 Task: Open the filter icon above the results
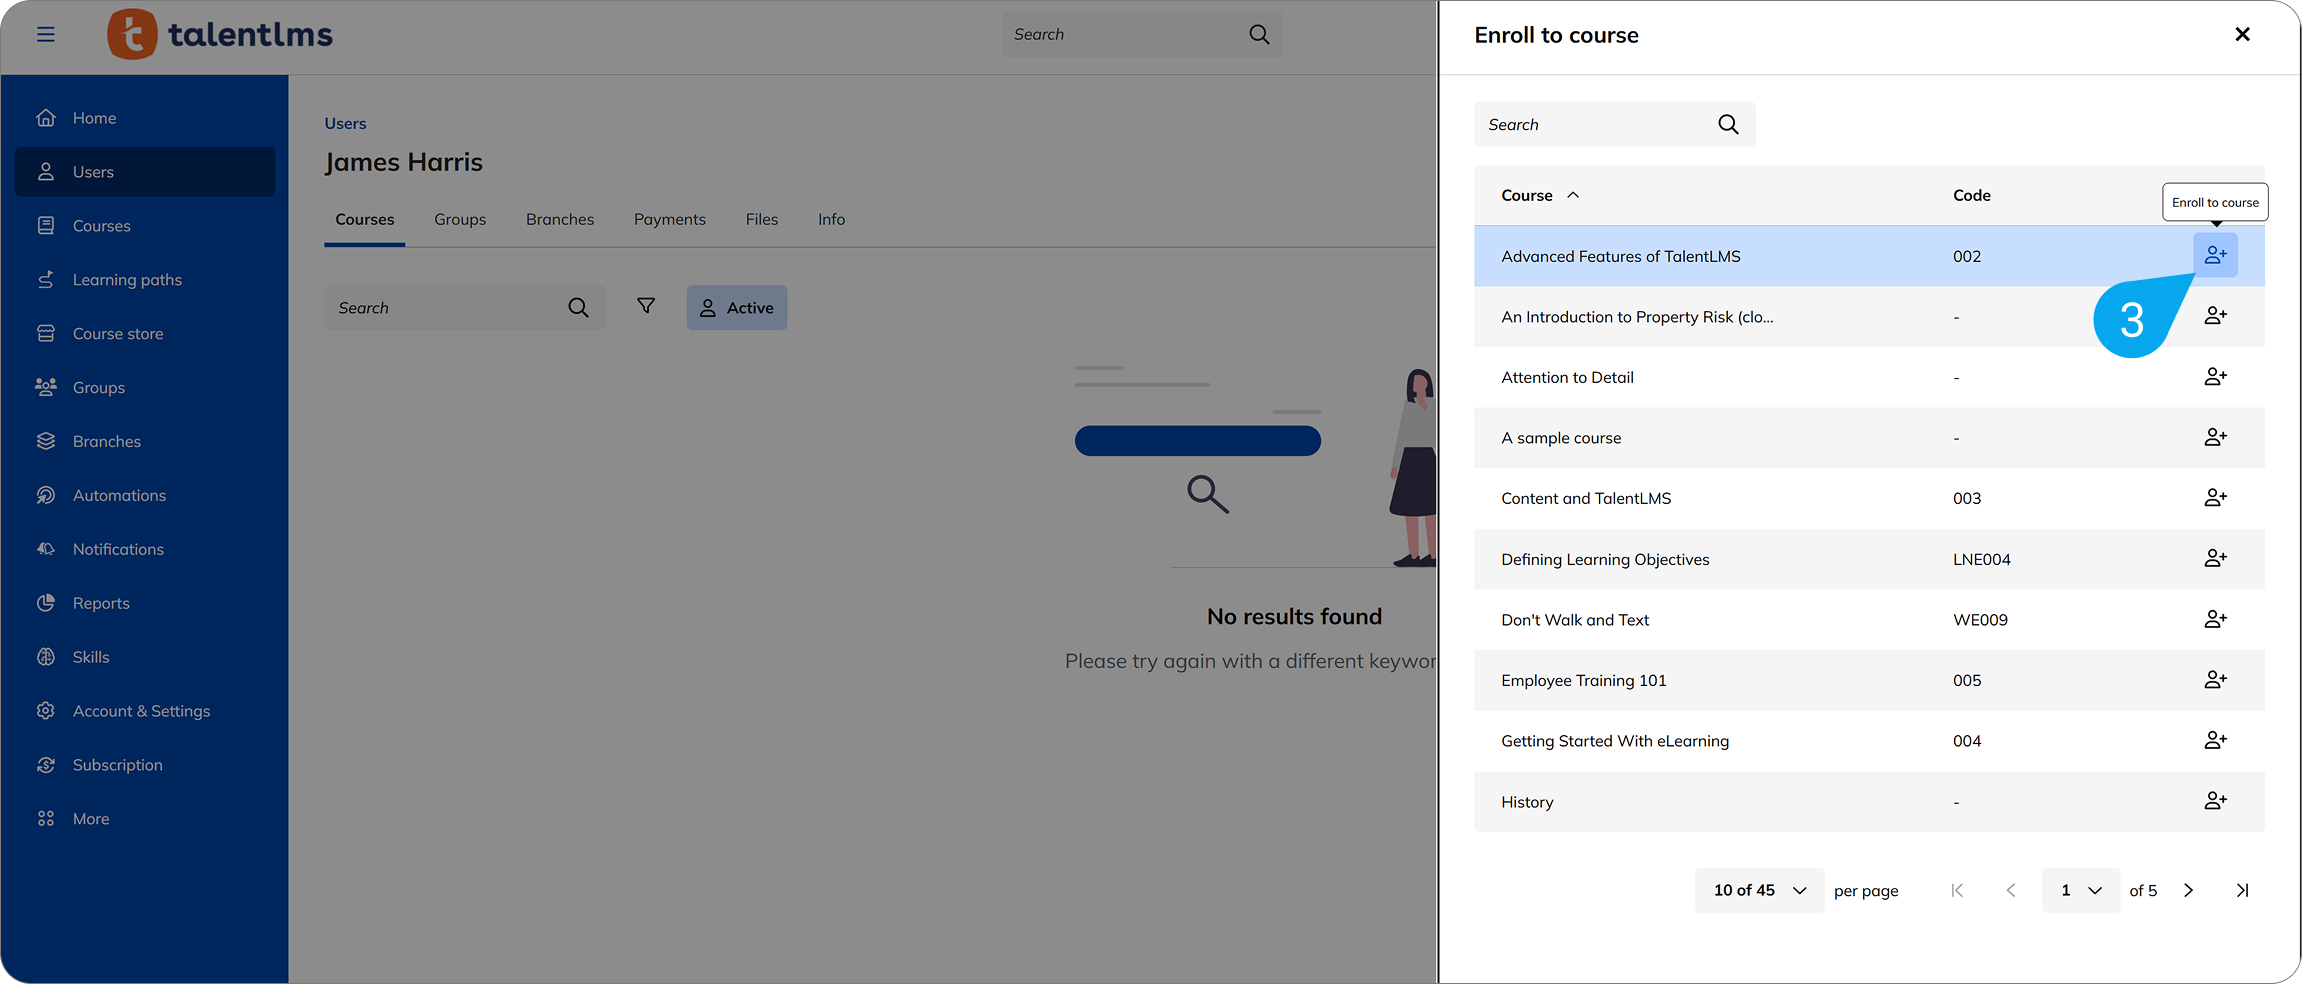(x=646, y=307)
